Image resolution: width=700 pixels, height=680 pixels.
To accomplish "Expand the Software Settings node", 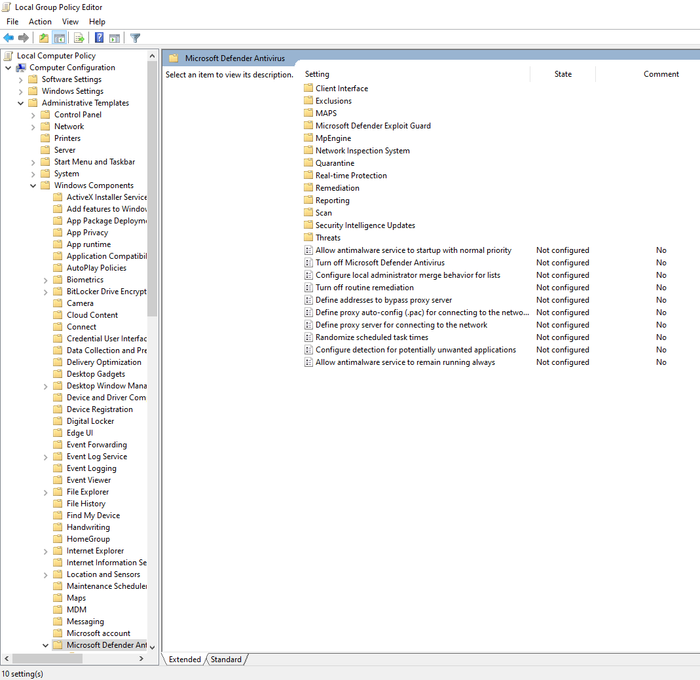I will [x=21, y=80].
